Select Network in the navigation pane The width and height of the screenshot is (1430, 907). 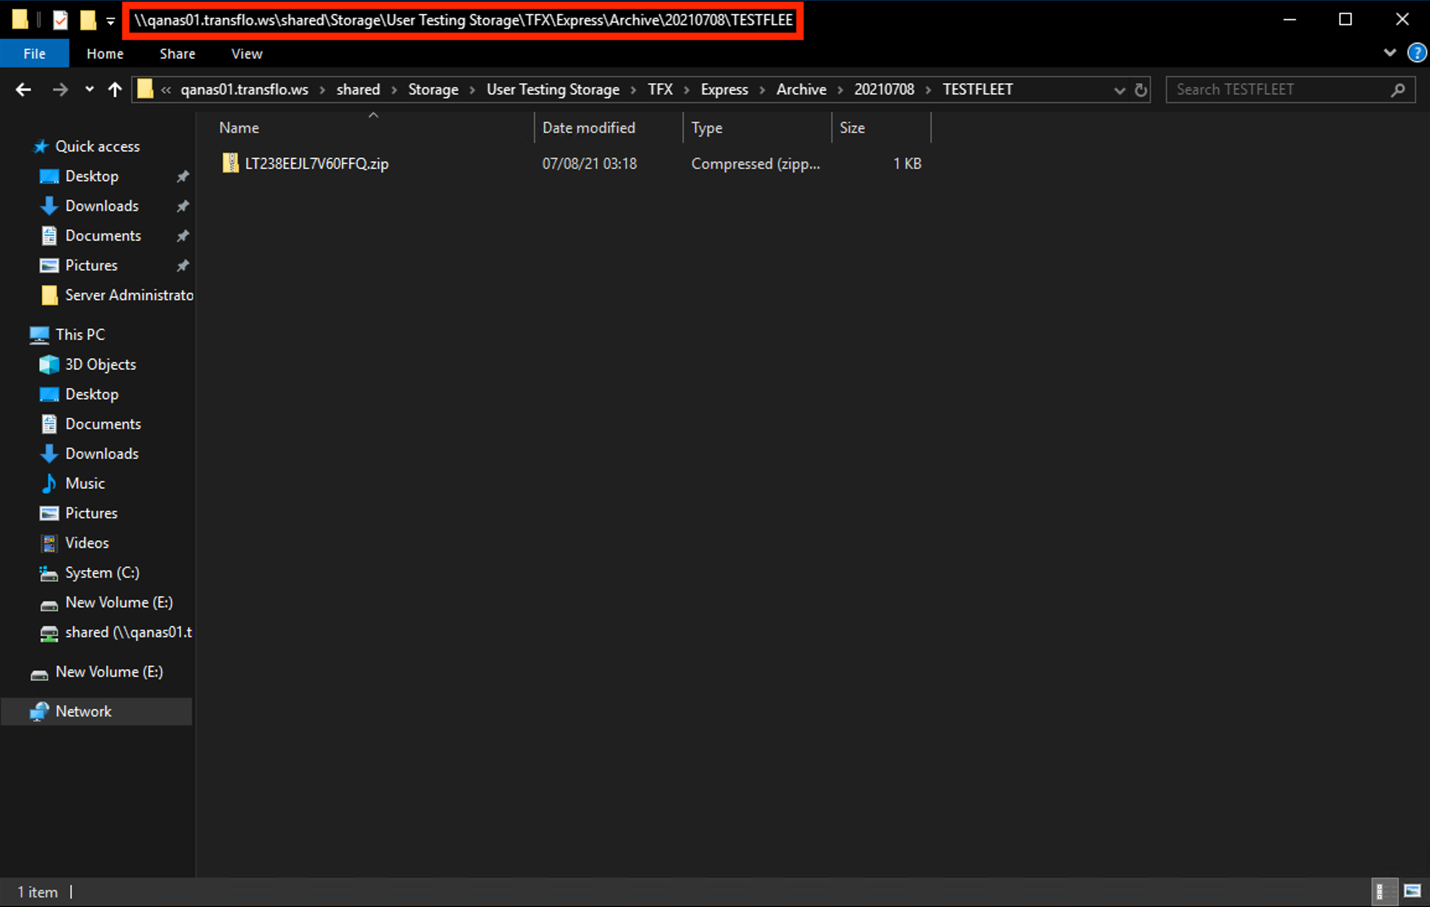[83, 712]
